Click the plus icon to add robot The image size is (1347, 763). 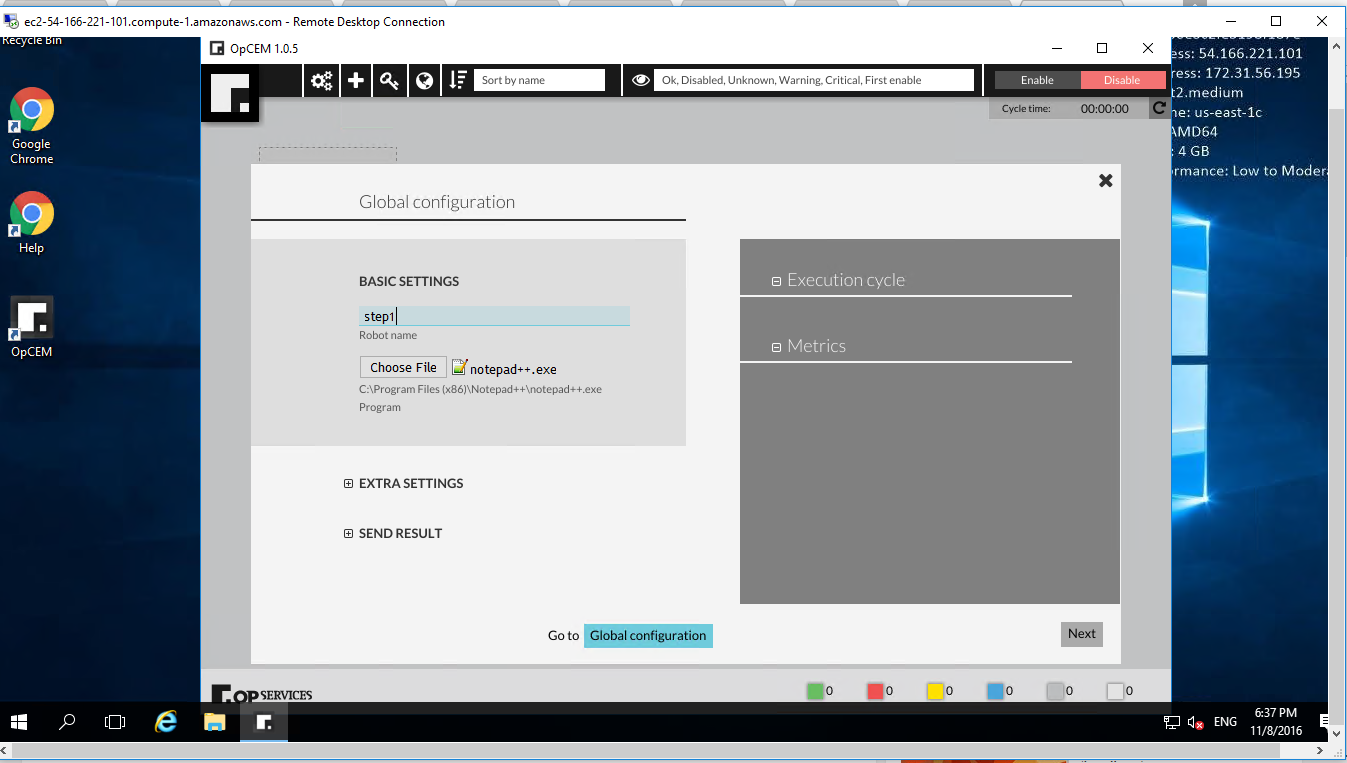pos(356,81)
